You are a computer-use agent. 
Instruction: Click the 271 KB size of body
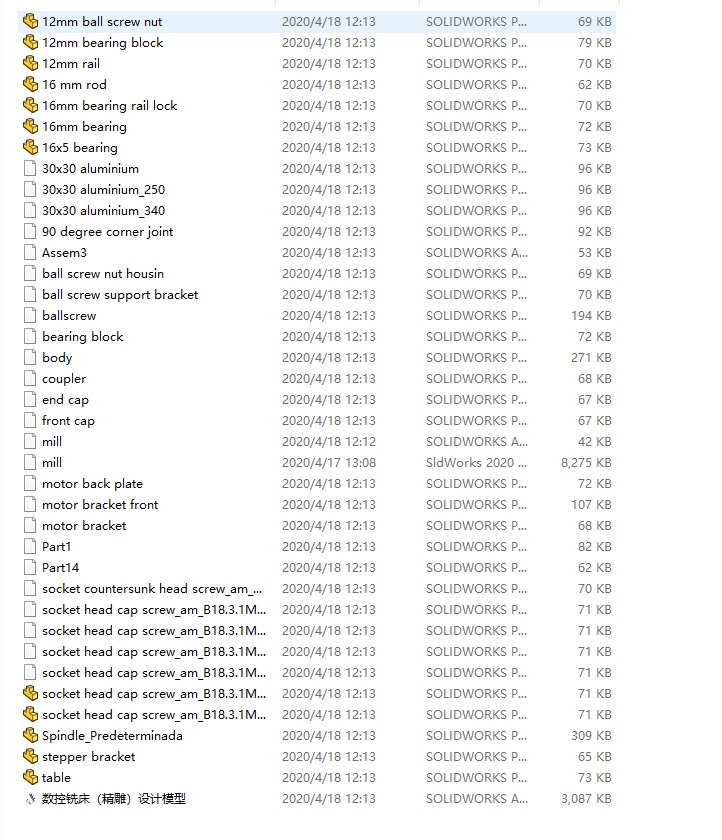pyautogui.click(x=591, y=357)
